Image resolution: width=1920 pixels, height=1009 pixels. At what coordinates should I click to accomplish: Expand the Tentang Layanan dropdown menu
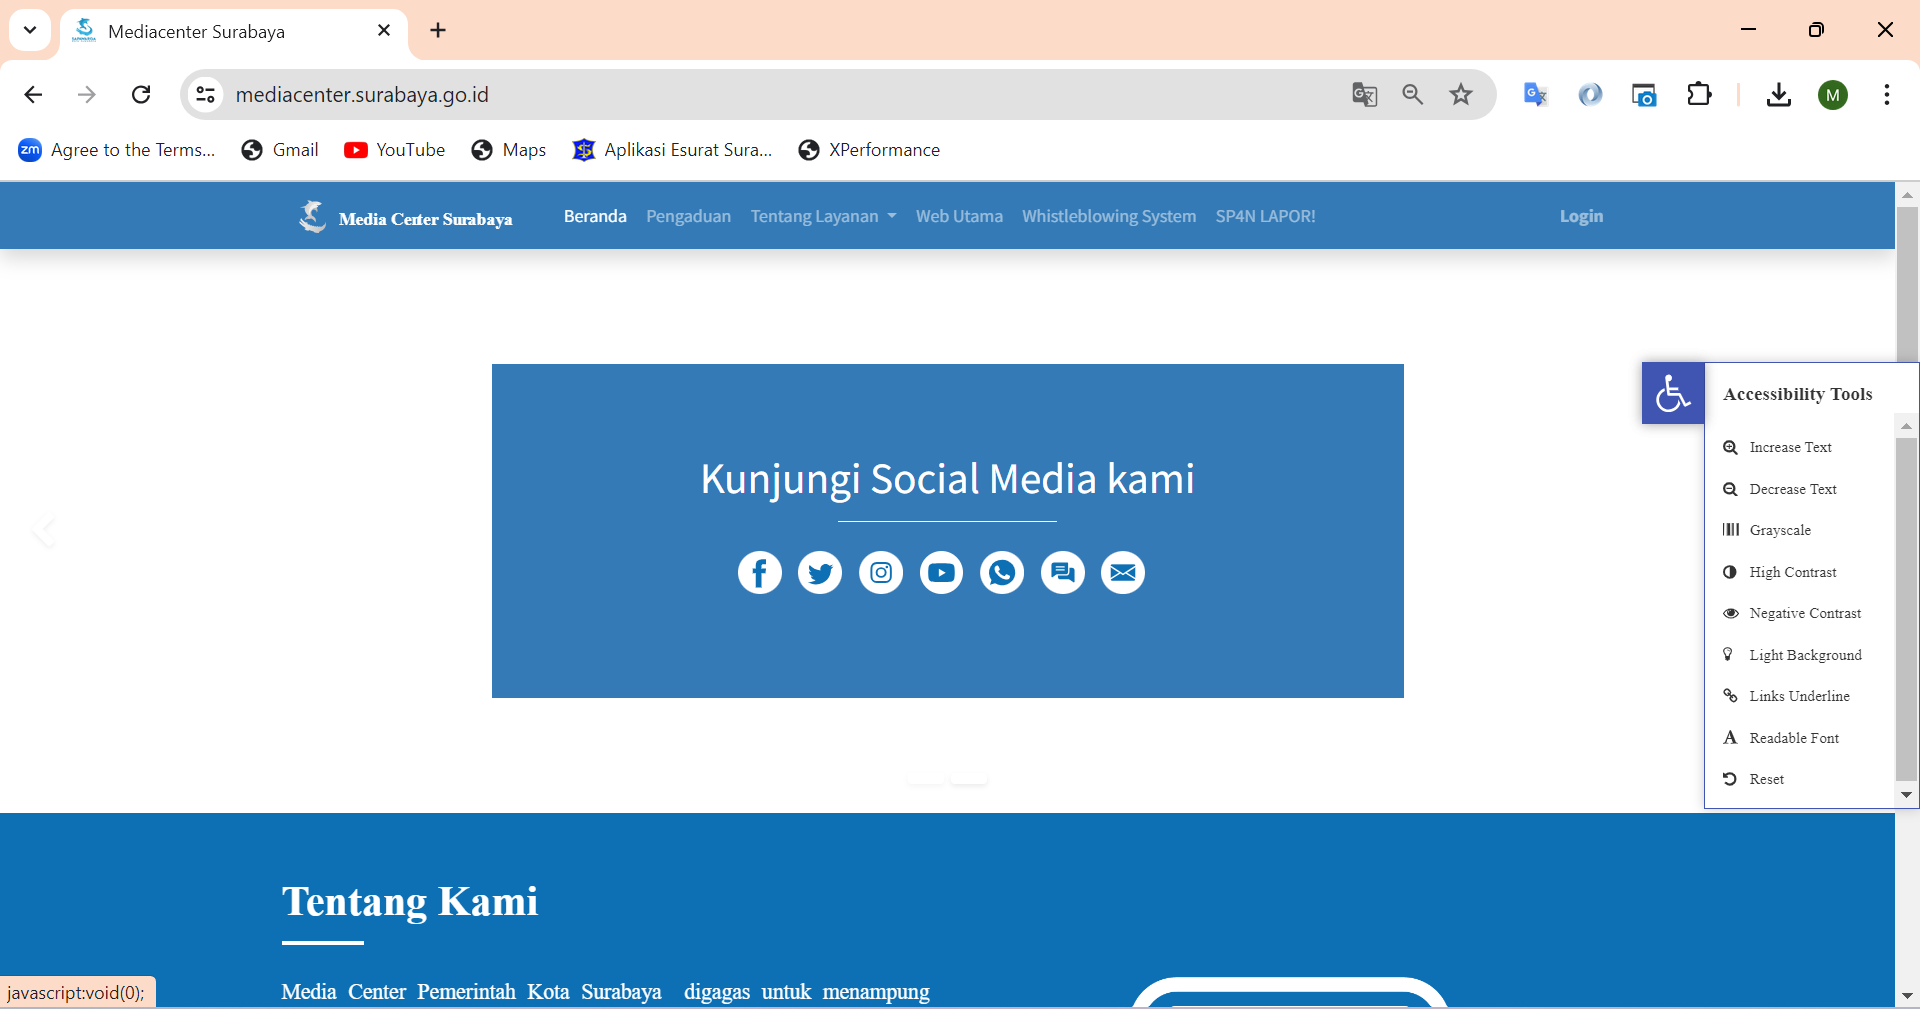823,216
